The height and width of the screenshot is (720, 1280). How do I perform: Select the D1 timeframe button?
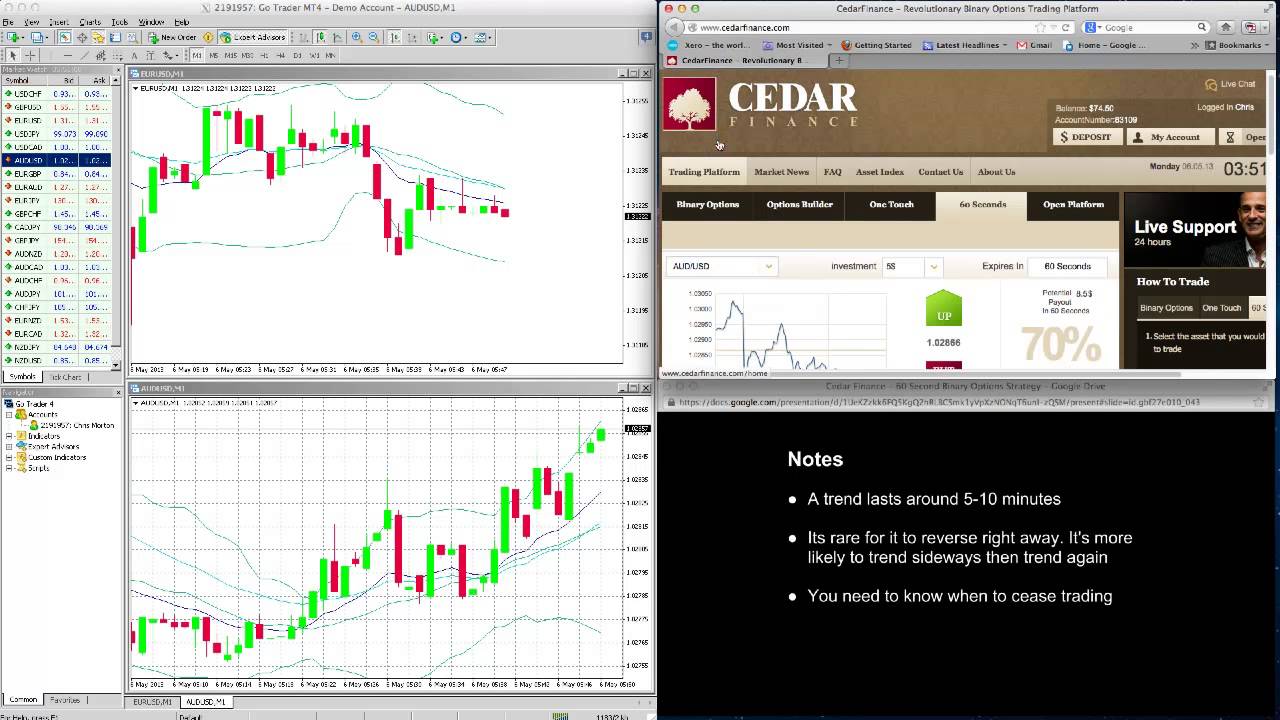pos(297,55)
